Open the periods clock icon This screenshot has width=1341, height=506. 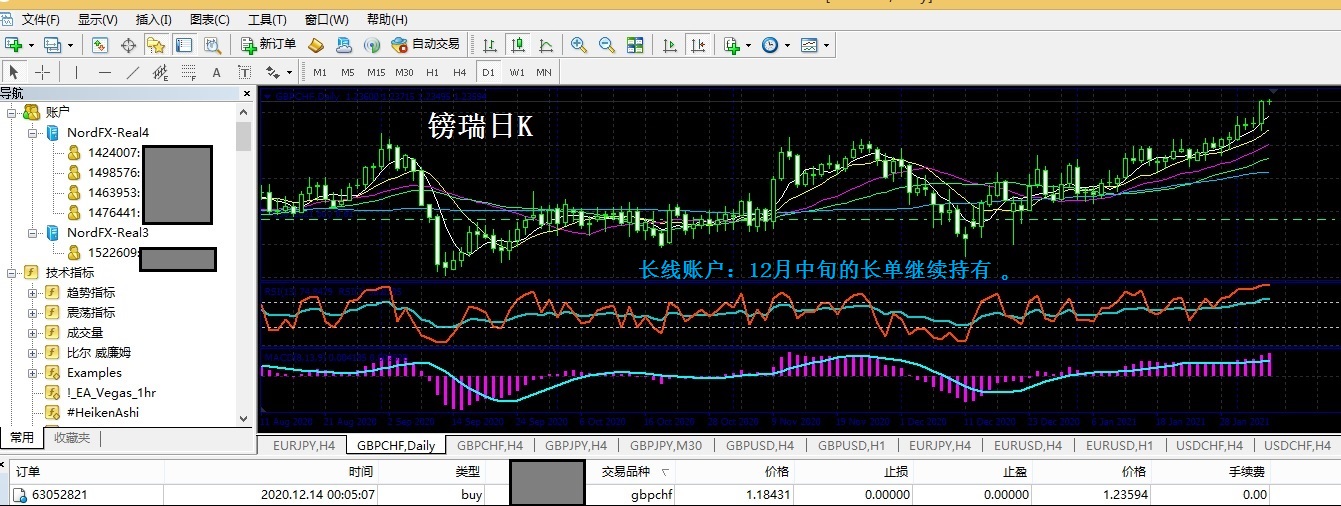click(770, 45)
